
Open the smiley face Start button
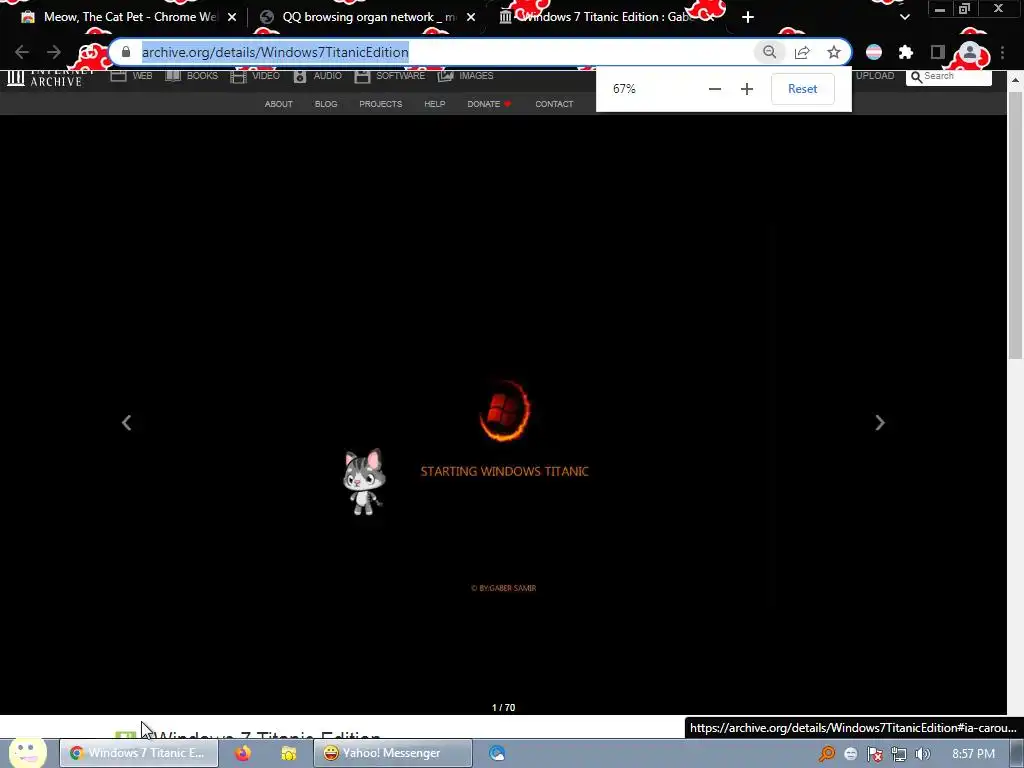tap(27, 753)
